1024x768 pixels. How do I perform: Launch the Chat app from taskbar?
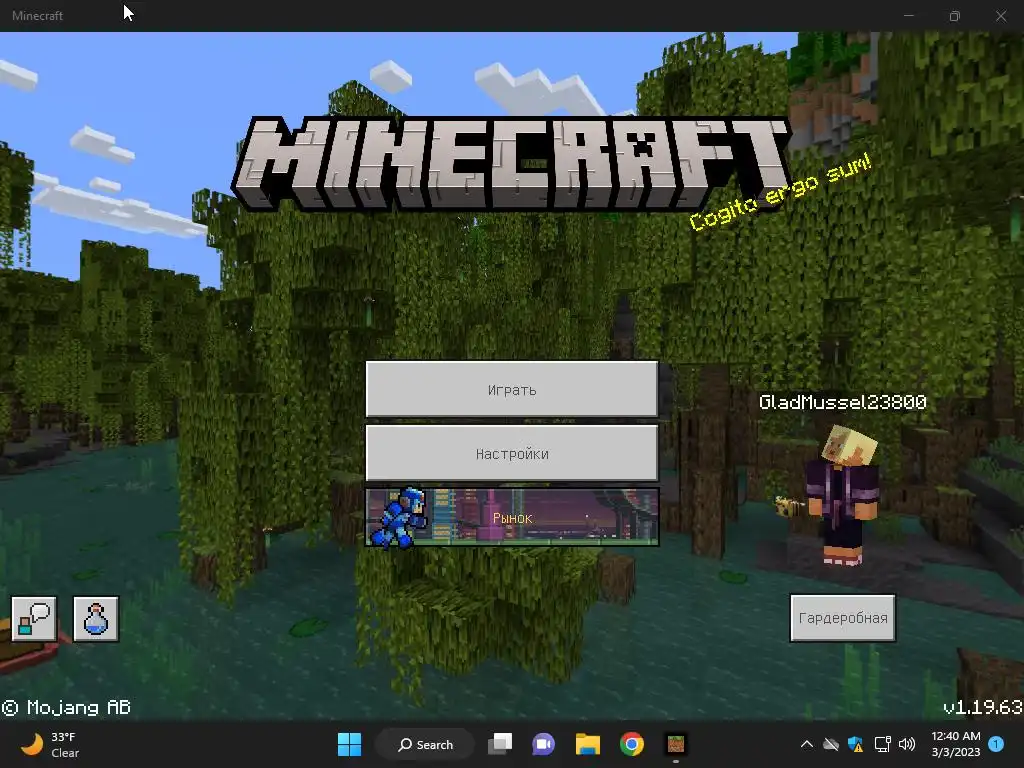click(543, 744)
